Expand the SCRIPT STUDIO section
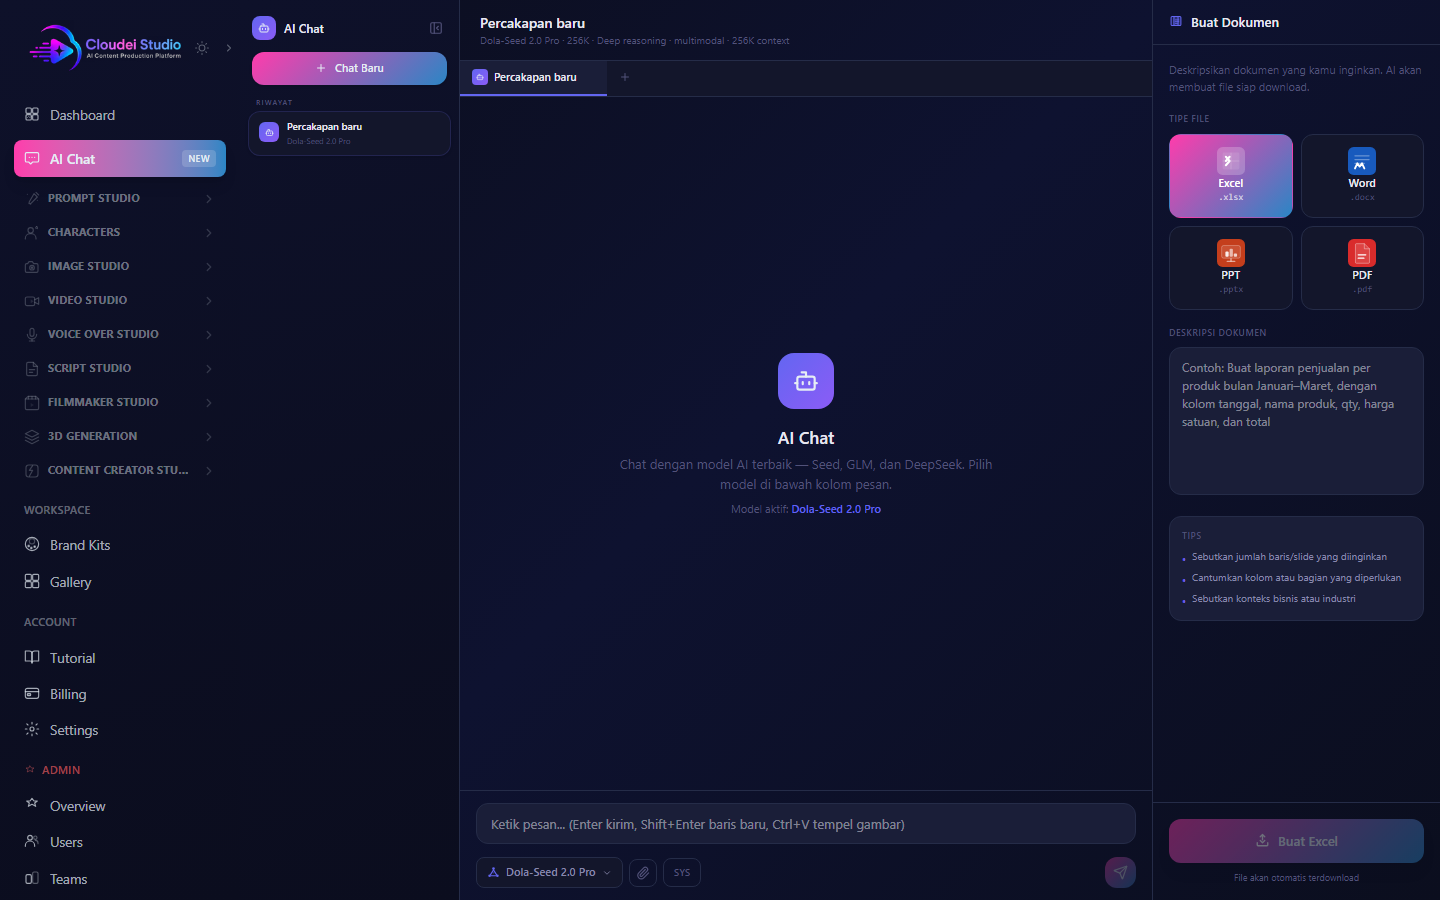This screenshot has height=900, width=1440. tap(120, 368)
